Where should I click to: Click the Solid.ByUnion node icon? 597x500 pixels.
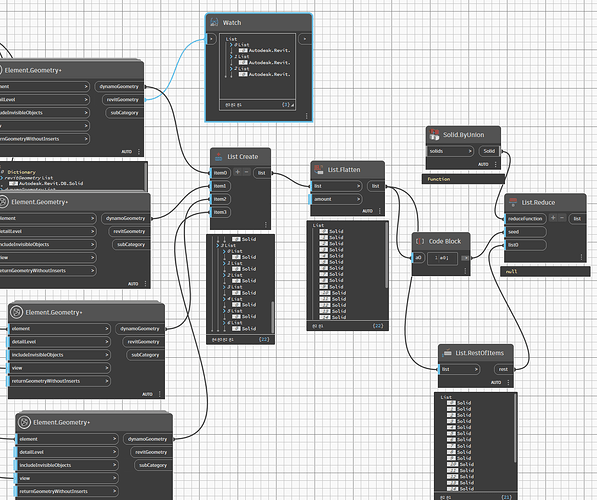(434, 134)
